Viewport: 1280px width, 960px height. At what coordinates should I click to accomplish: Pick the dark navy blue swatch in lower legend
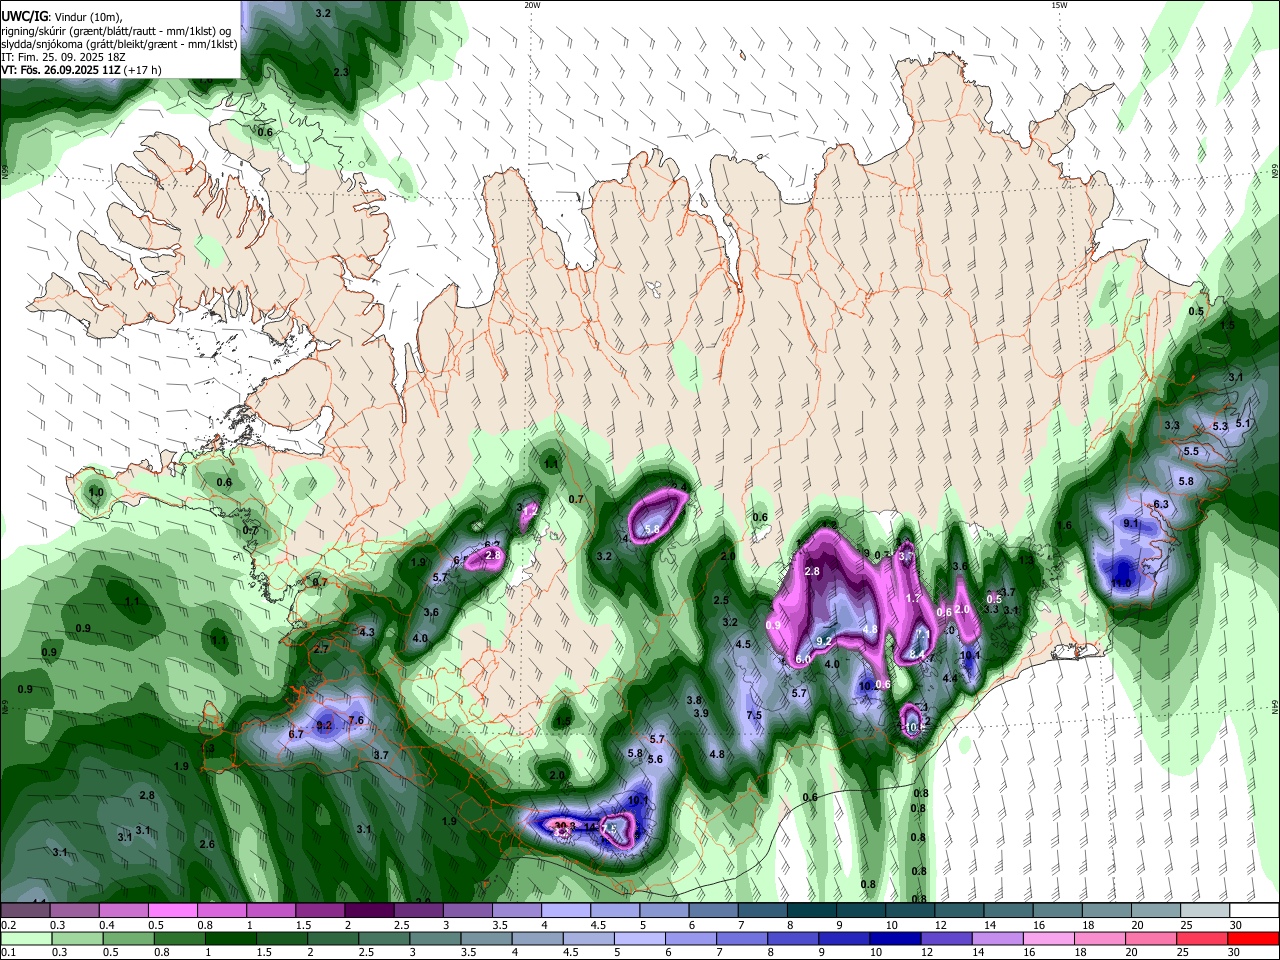click(894, 938)
